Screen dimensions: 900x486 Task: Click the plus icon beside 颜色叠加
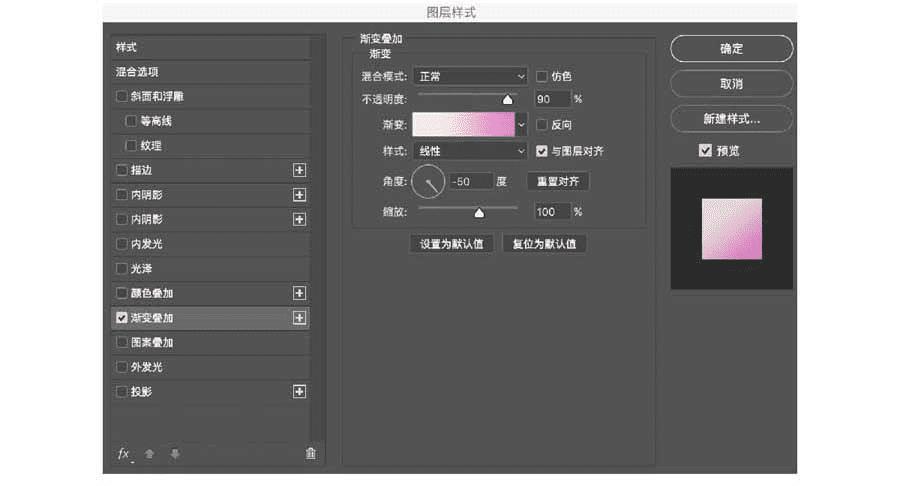[x=299, y=293]
